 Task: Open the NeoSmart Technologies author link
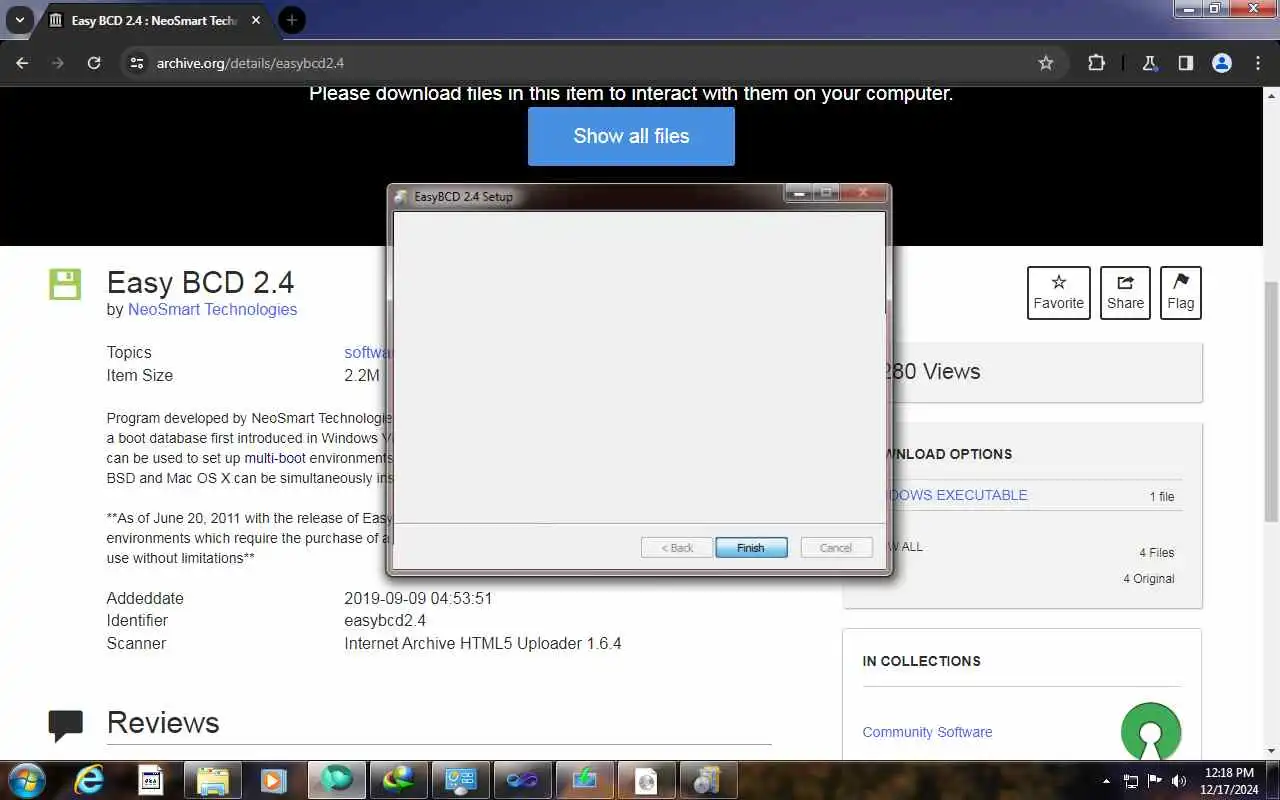point(212,310)
